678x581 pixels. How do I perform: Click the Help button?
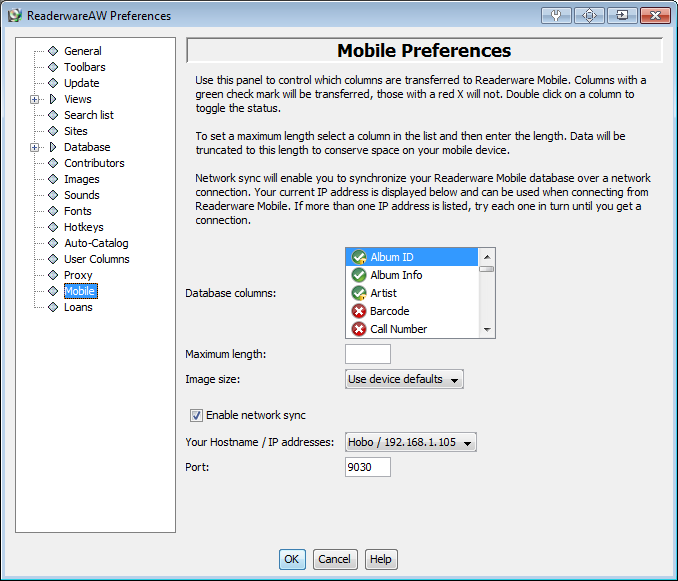click(x=381, y=559)
